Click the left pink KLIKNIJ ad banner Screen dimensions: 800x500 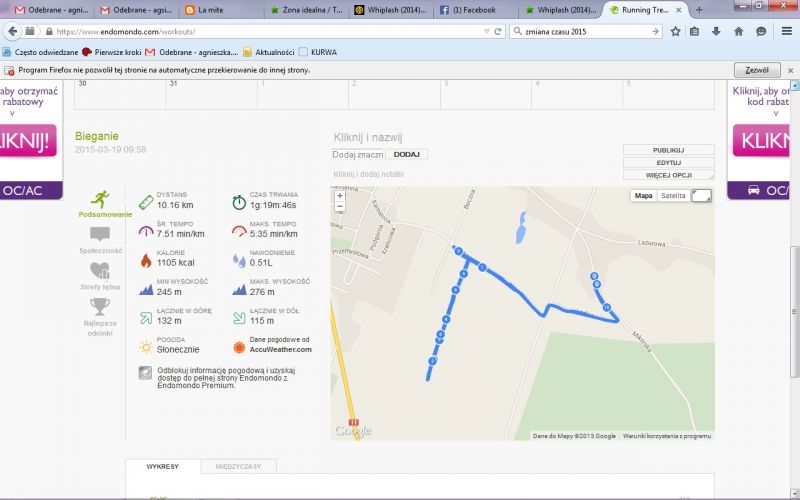[28, 140]
